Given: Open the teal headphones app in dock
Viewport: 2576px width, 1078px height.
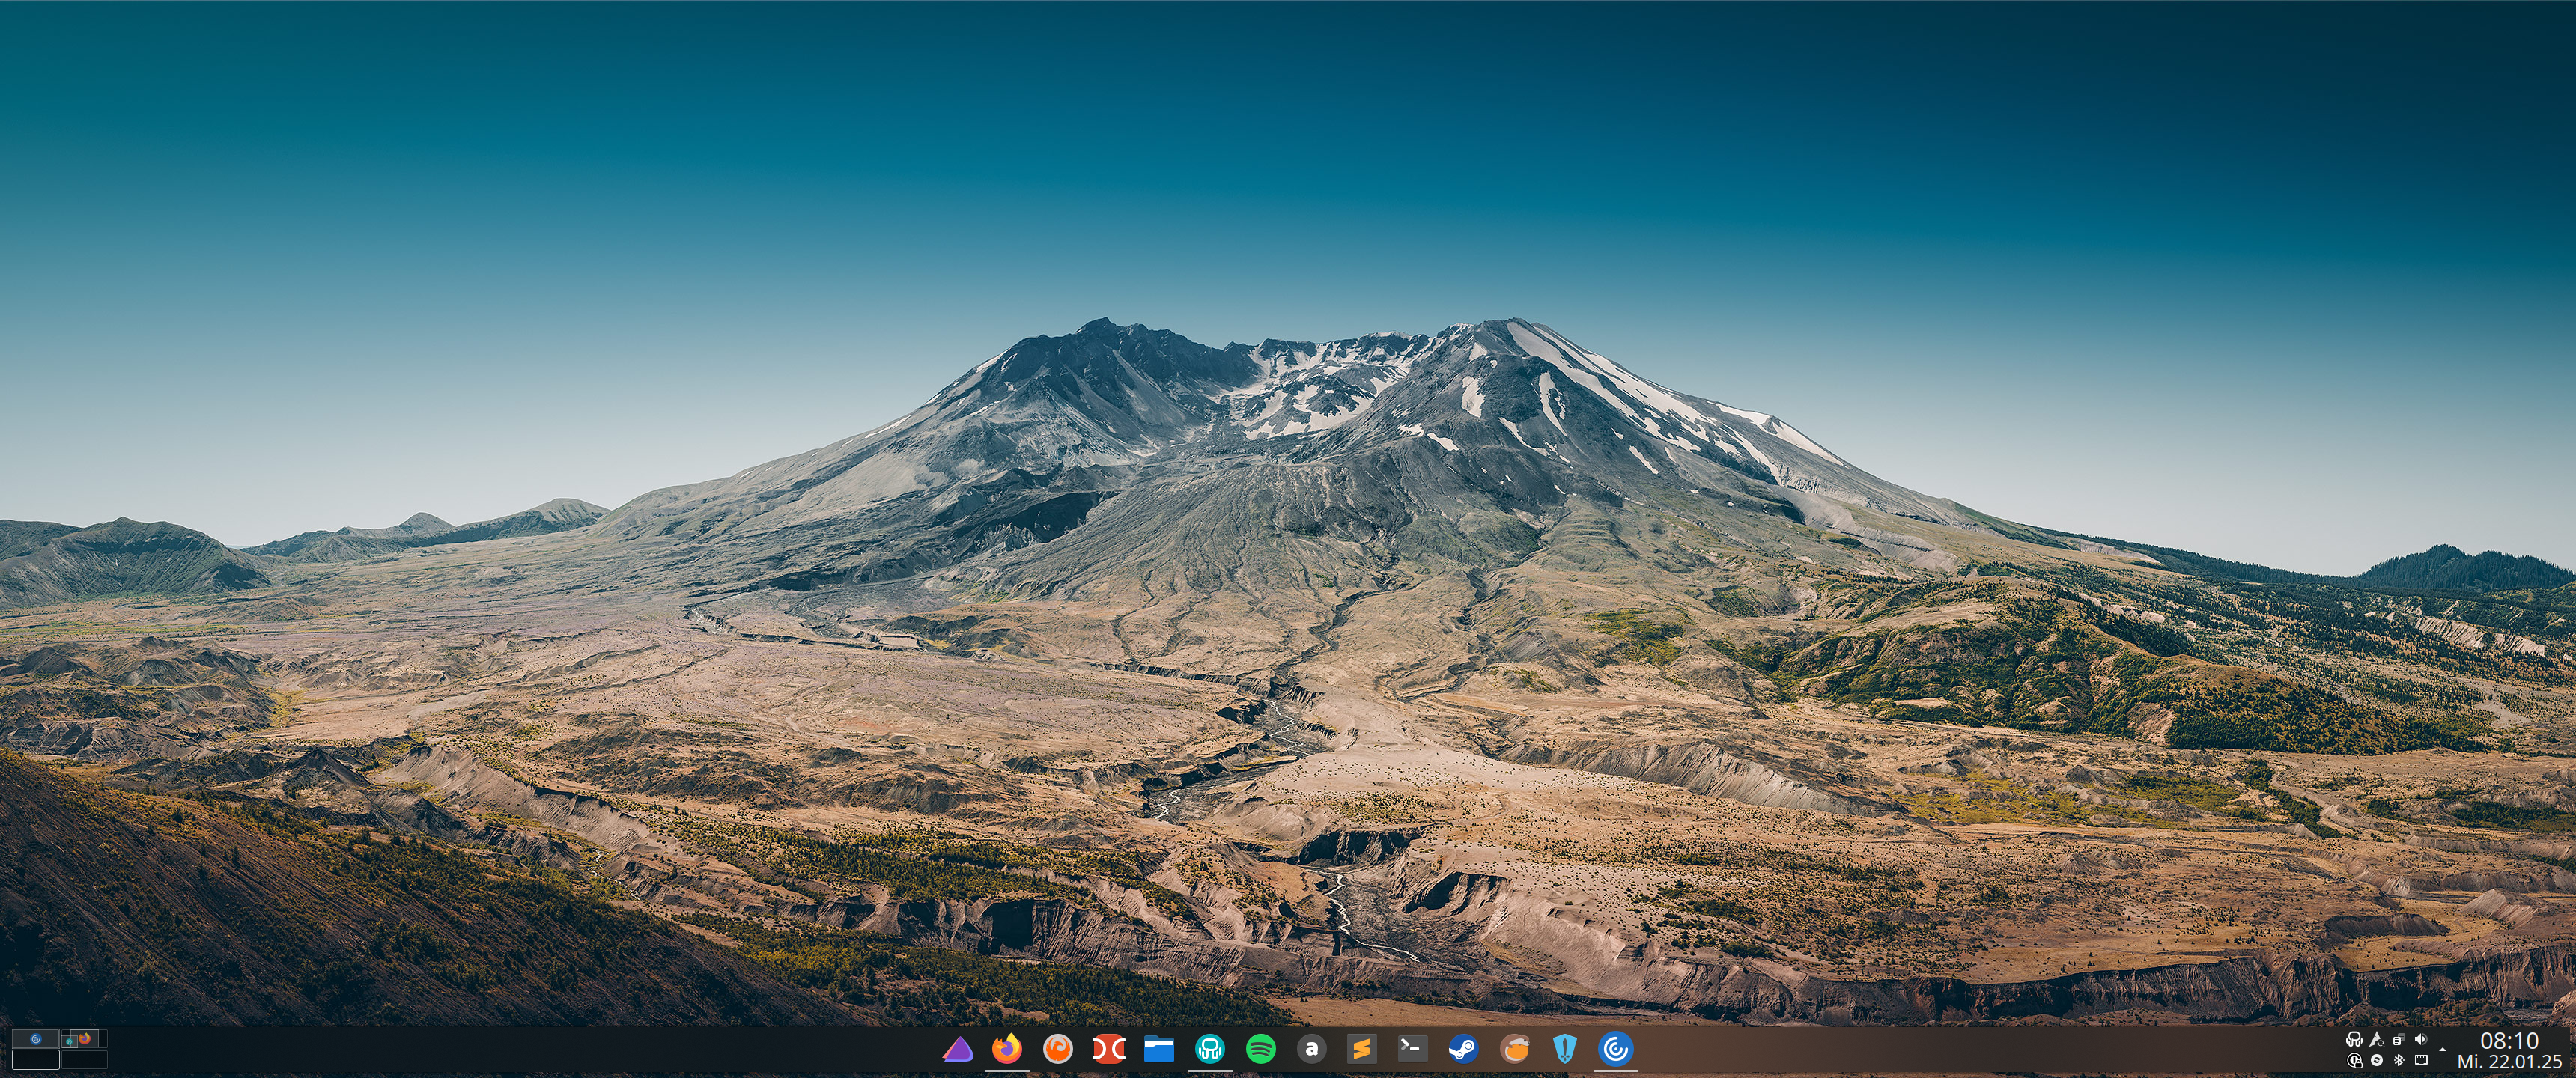Looking at the screenshot, I should point(1210,1048).
